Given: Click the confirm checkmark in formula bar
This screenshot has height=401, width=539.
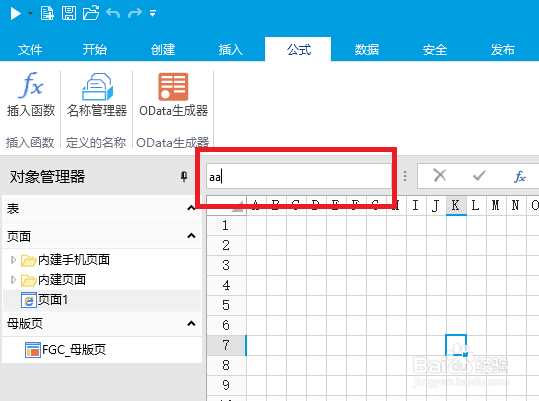Looking at the screenshot, I should [479, 176].
